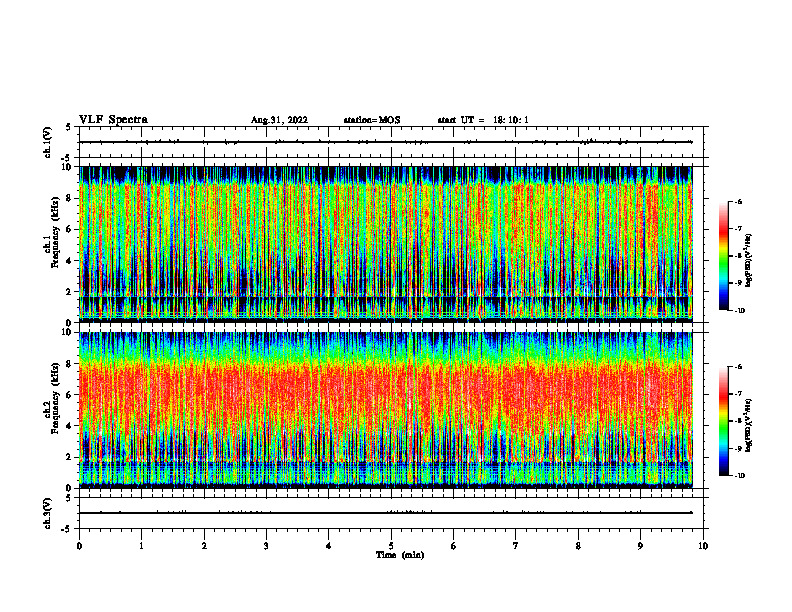Click time axis tick label "10"
Viewport: 792px width, 612px height.
tap(703, 546)
